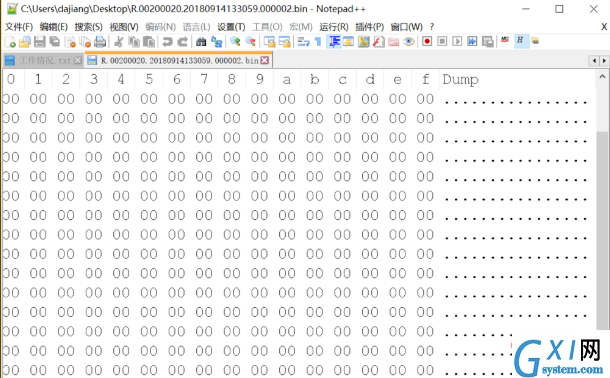This screenshot has height=378, width=610.
Task: Click the Undo arrow icon
Action: coord(167,42)
